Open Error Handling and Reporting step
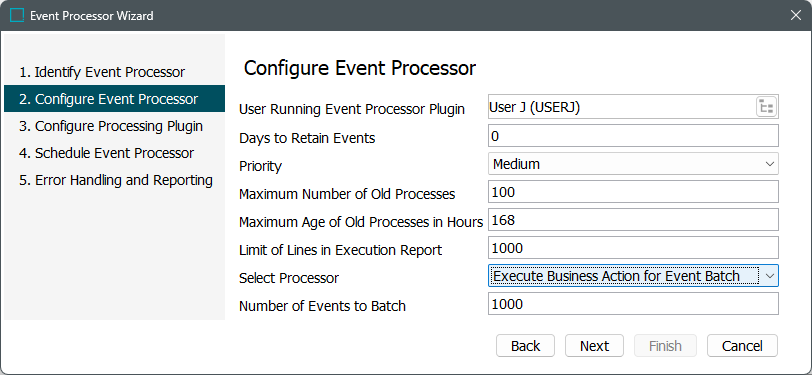Screen dimensions: 812x375 point(114,180)
